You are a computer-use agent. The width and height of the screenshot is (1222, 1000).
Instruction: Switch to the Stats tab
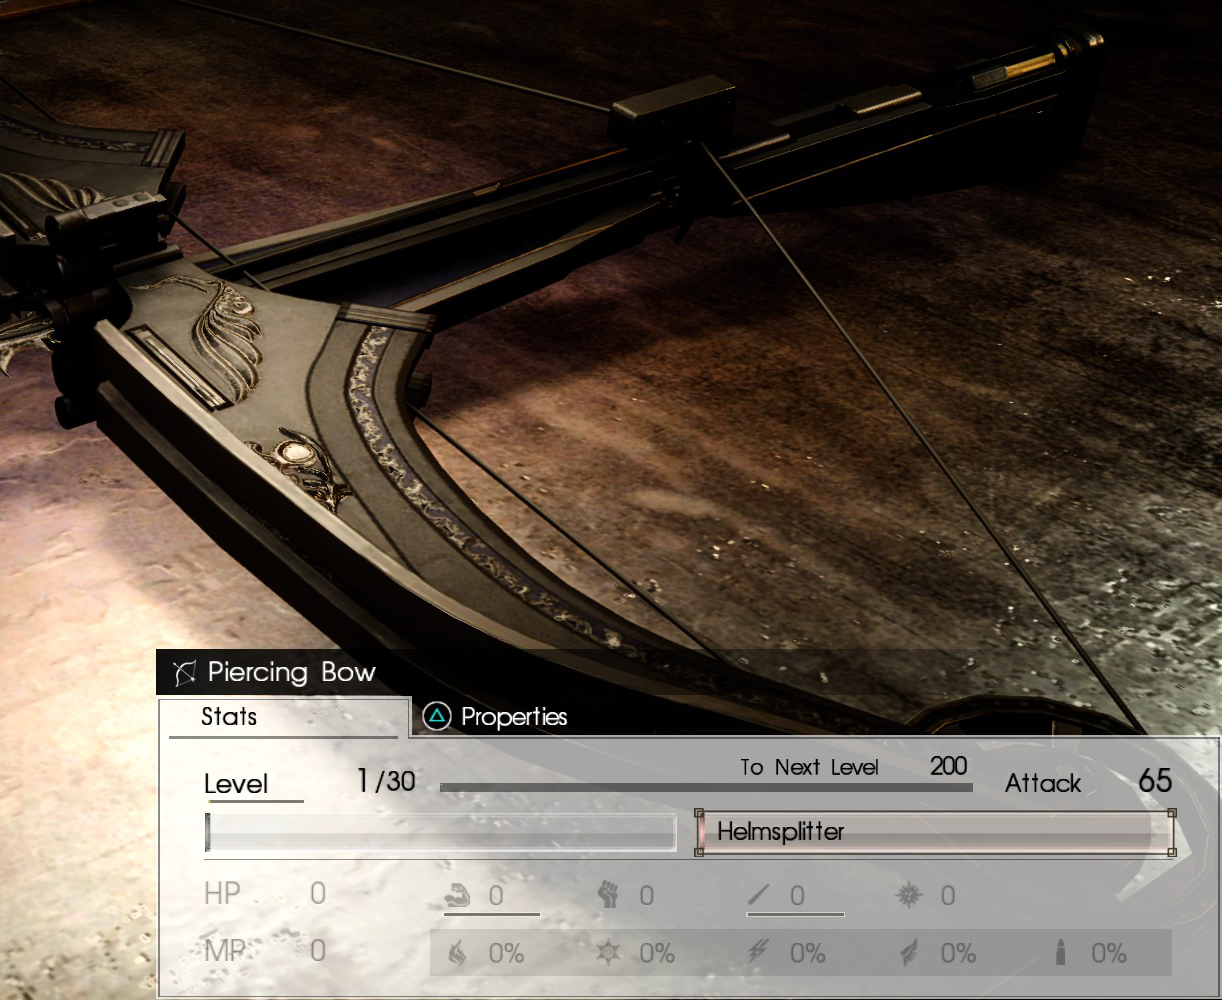click(284, 717)
